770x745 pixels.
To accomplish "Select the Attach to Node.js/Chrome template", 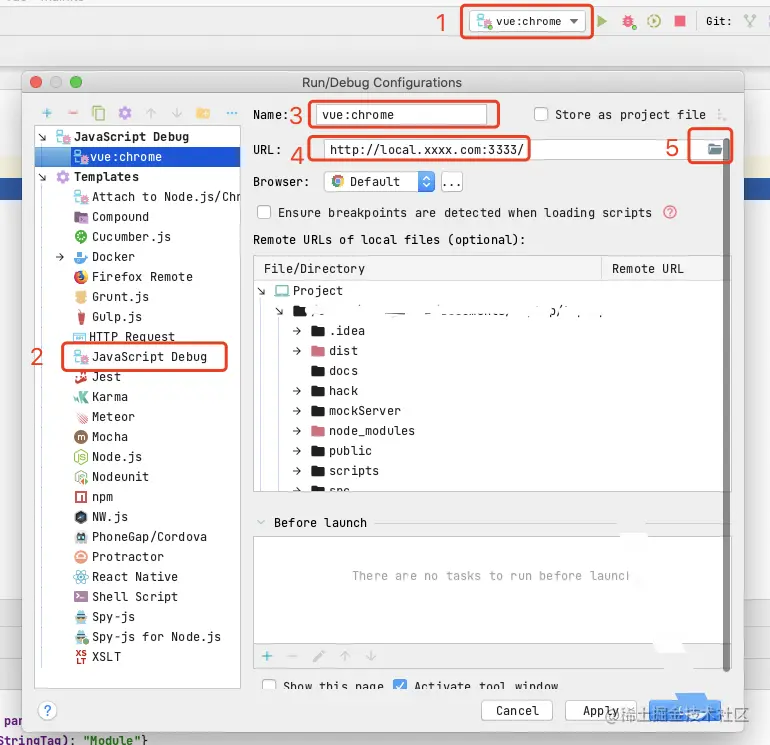I will coord(157,197).
